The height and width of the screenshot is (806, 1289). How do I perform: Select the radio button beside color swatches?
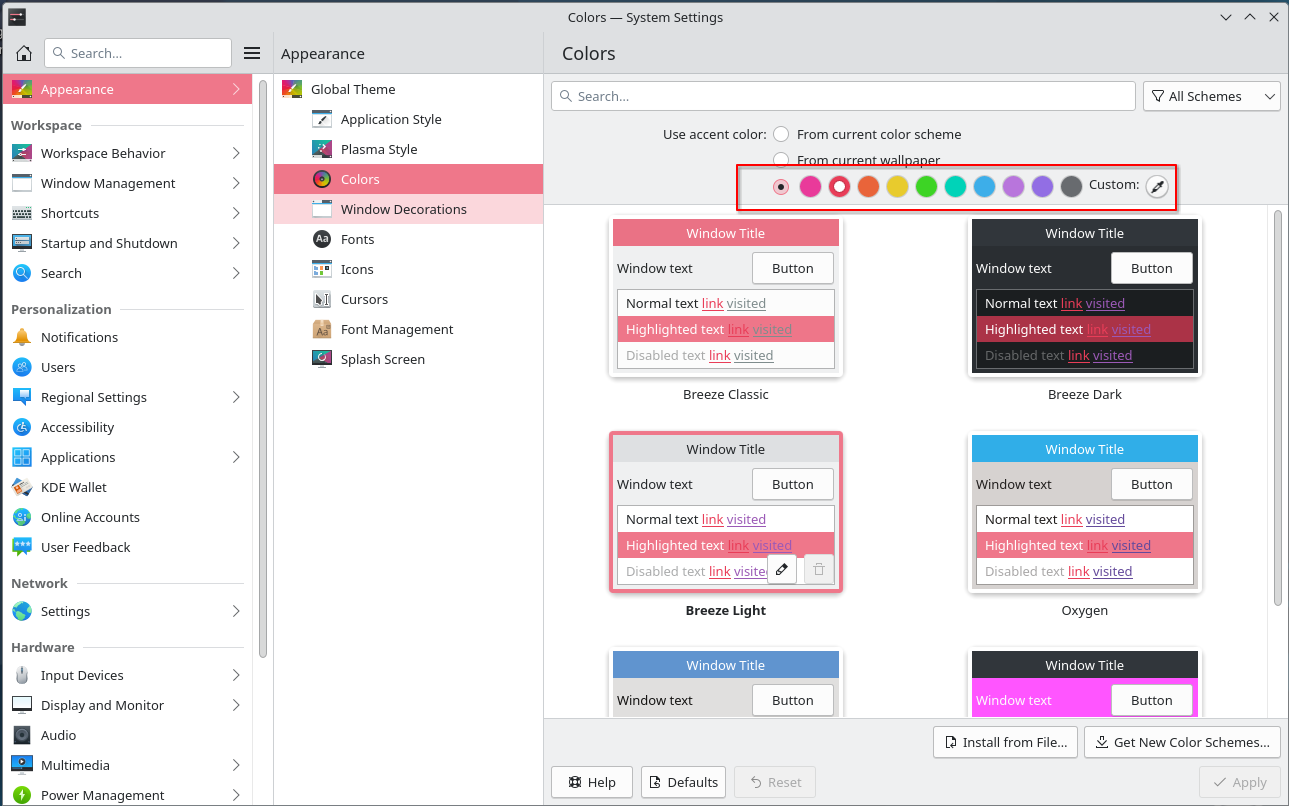pos(781,186)
